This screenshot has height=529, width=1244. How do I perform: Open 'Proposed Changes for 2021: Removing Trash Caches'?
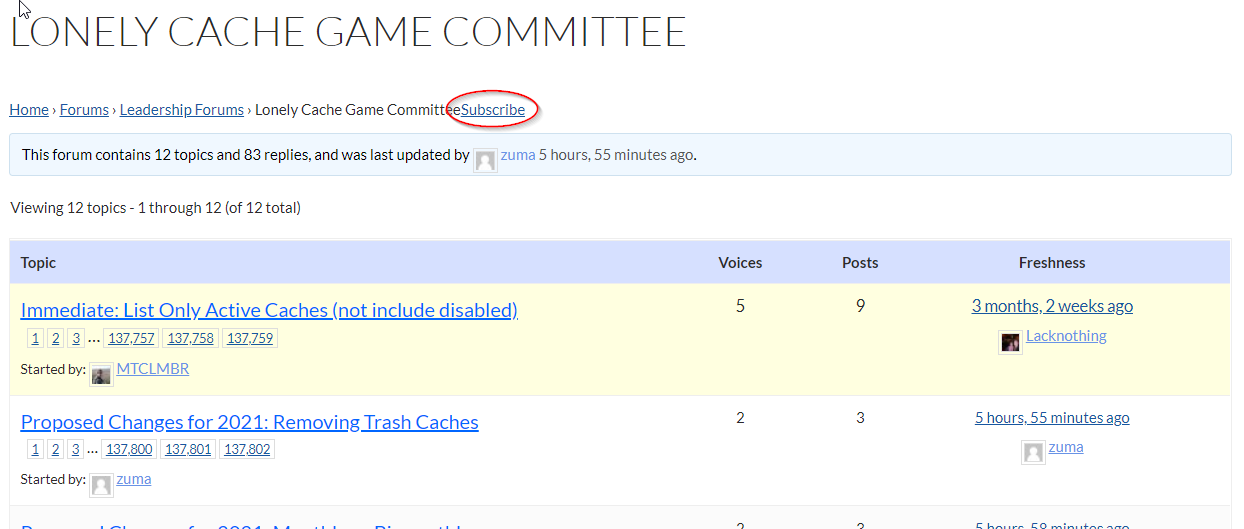pos(249,422)
